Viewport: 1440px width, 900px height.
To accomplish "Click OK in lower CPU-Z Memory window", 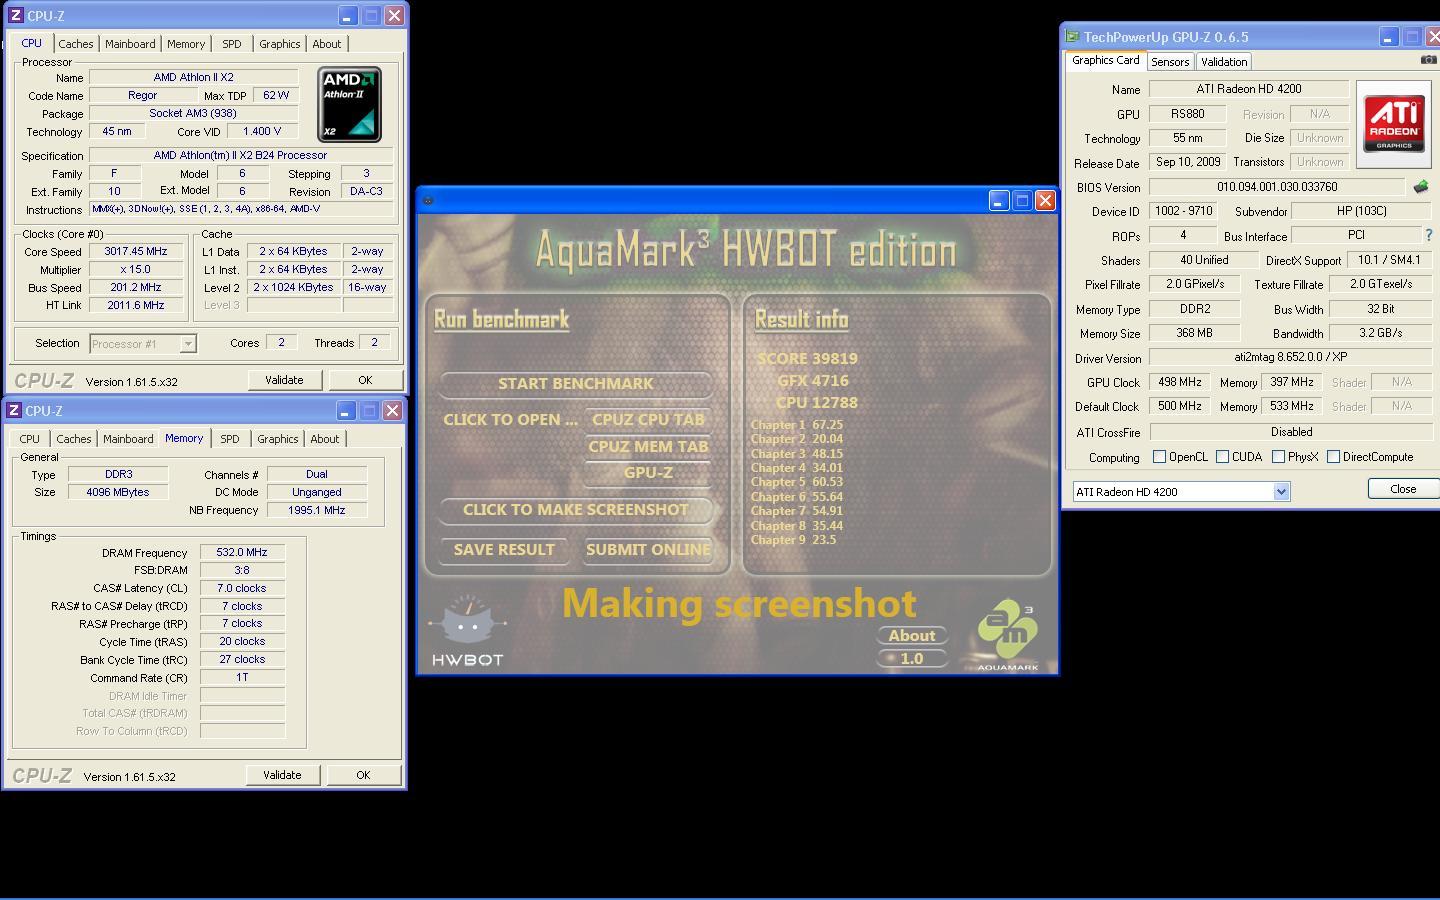I will (x=363, y=775).
